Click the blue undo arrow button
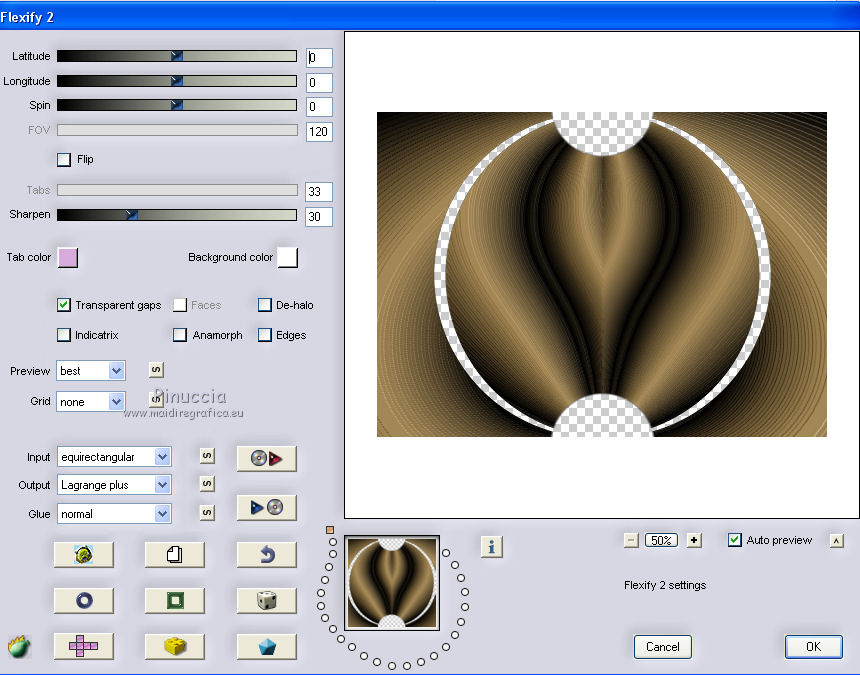Screen dimensions: 860x675 click(266, 554)
